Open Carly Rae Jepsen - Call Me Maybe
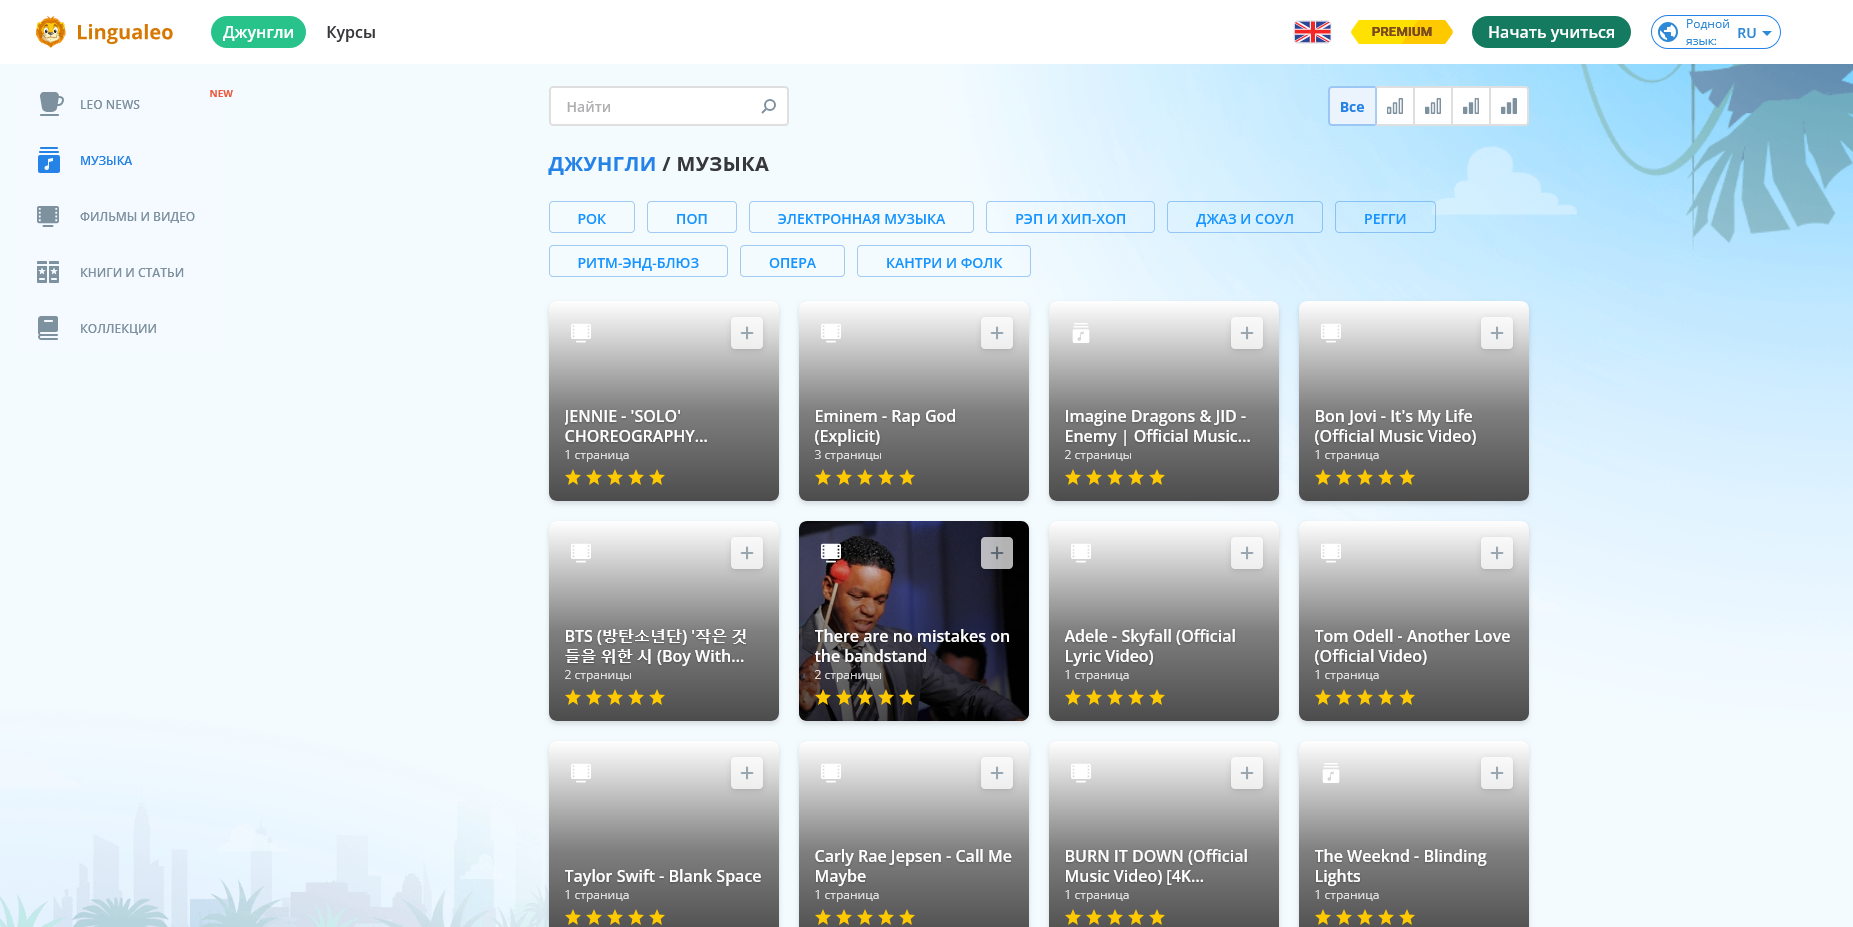This screenshot has height=927, width=1853. (x=914, y=834)
